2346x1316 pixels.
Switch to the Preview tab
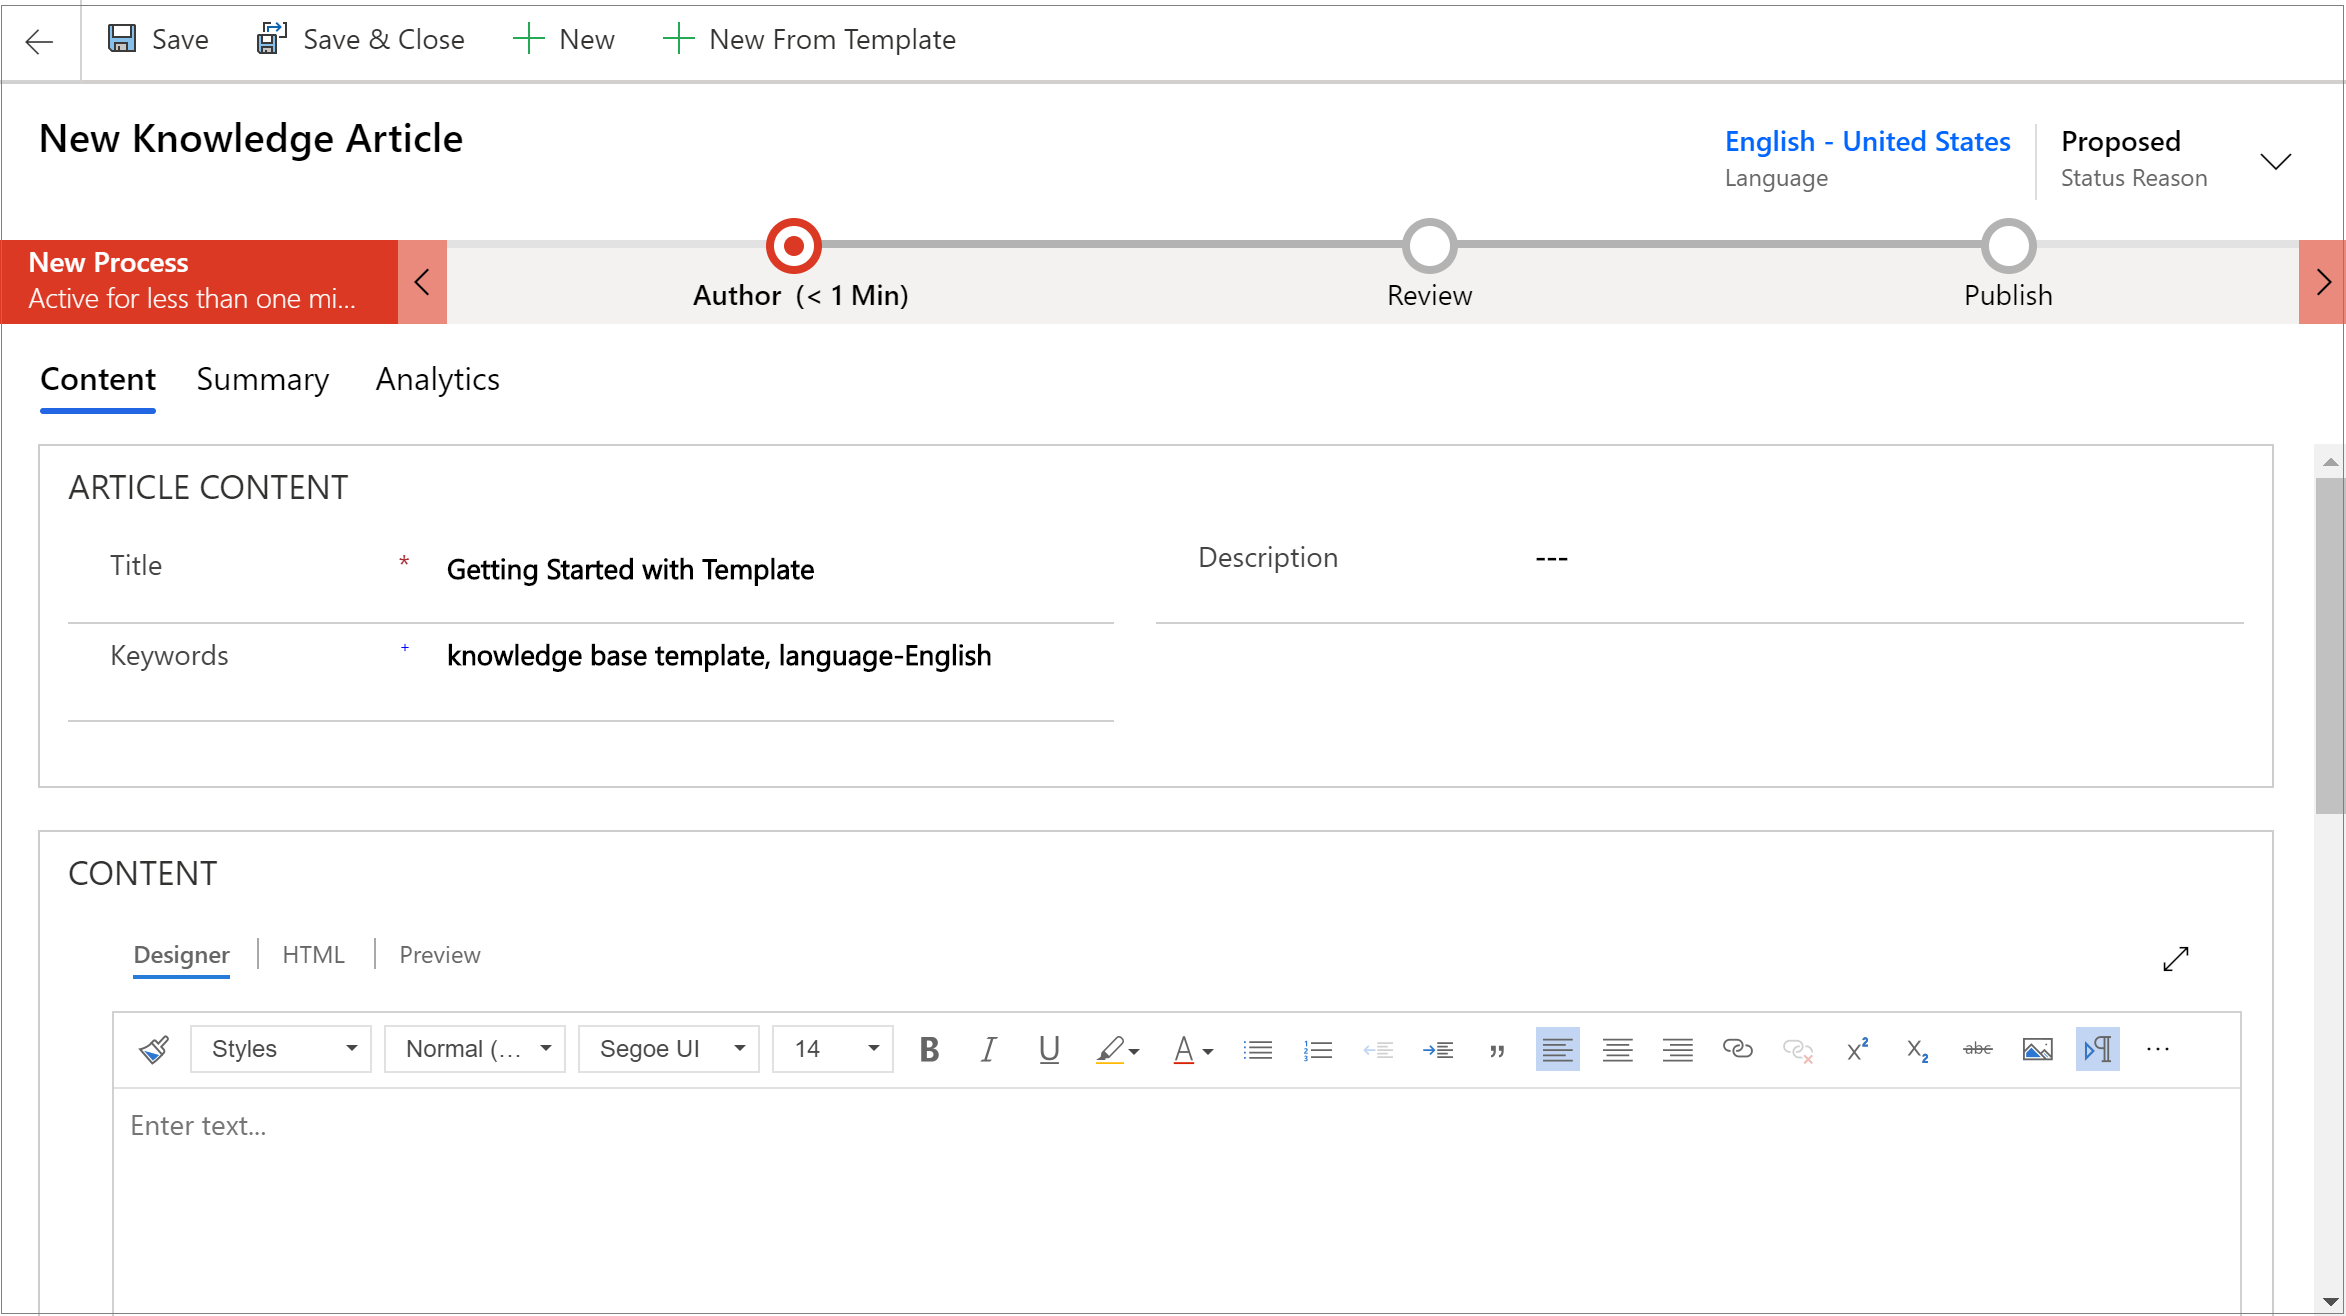pos(438,954)
